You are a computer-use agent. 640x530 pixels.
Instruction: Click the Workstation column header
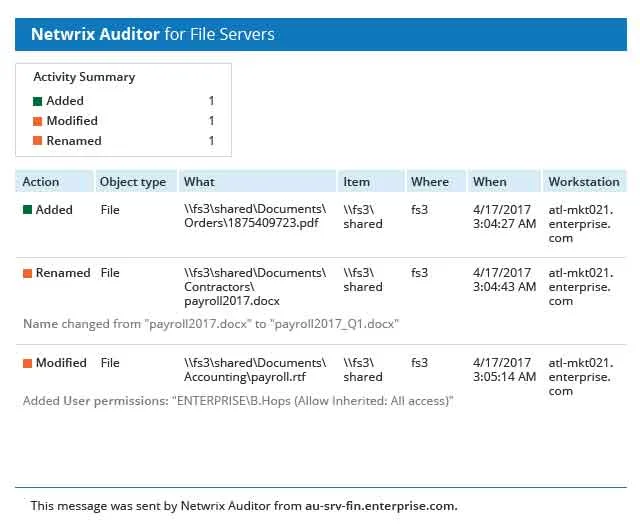[x=584, y=182]
